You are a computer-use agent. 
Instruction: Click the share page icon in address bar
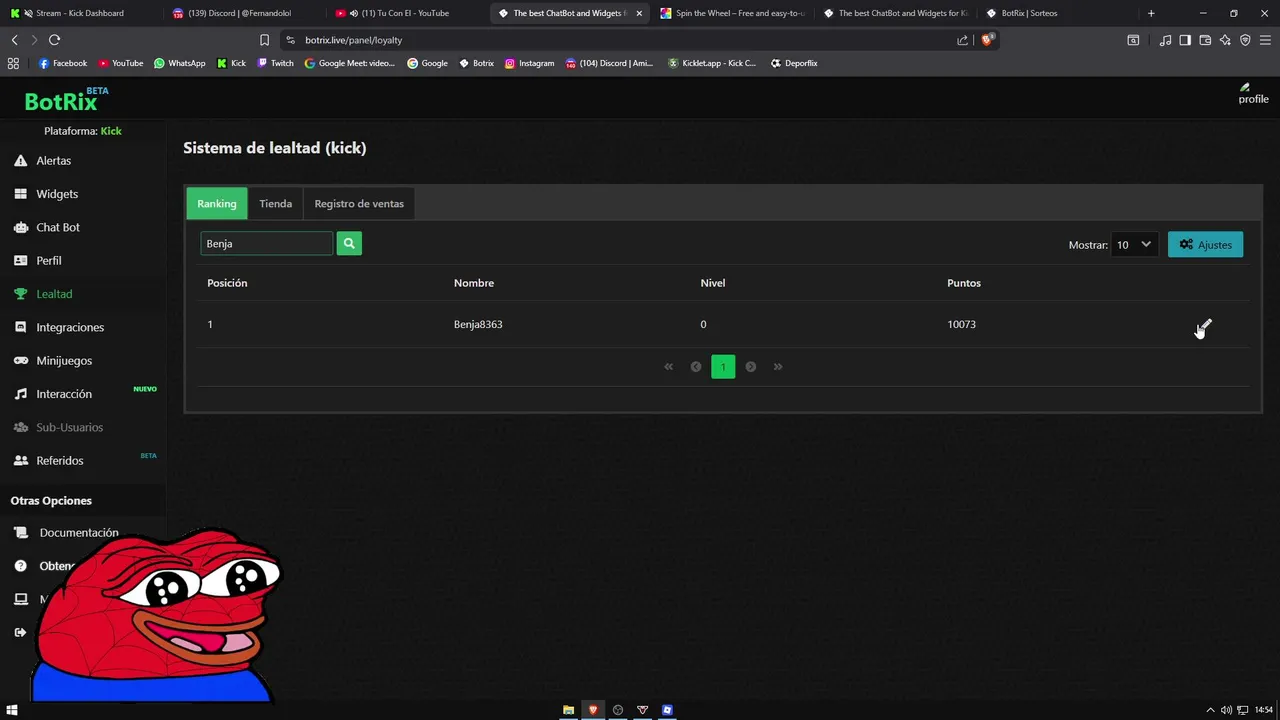pos(962,40)
